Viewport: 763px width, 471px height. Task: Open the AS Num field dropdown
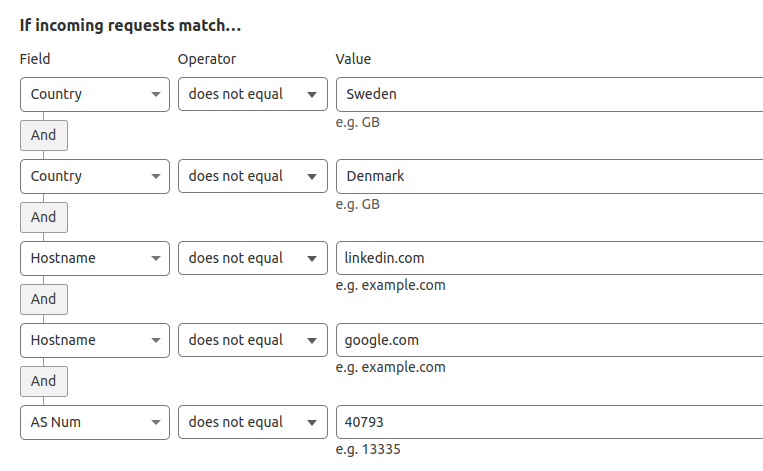[x=95, y=422]
